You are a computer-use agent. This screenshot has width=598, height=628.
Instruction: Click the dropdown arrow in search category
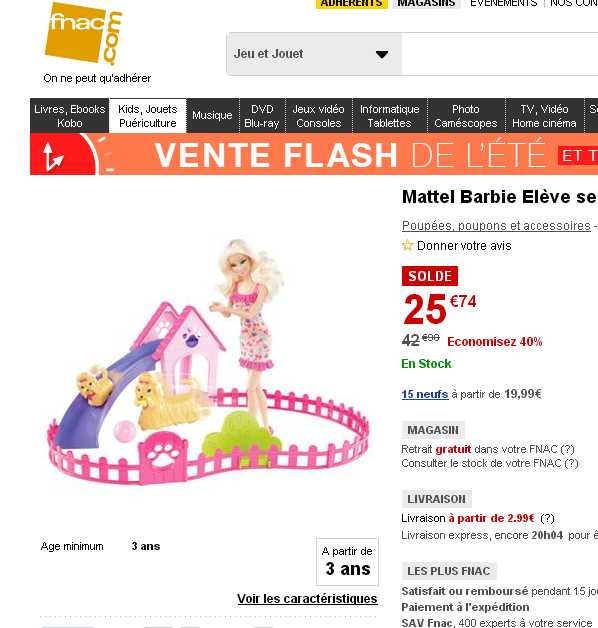pyautogui.click(x=382, y=54)
